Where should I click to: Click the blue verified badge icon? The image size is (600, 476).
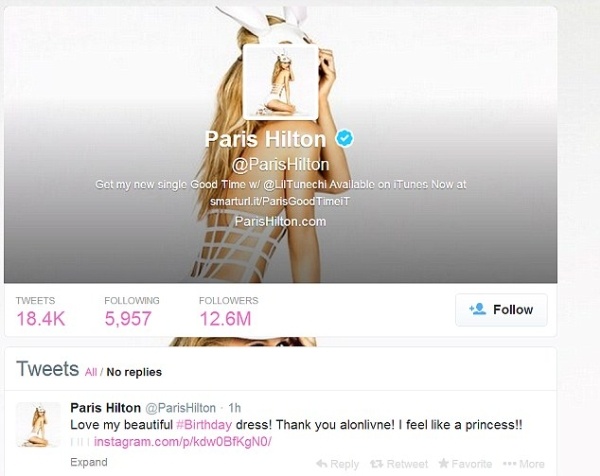tap(345, 138)
